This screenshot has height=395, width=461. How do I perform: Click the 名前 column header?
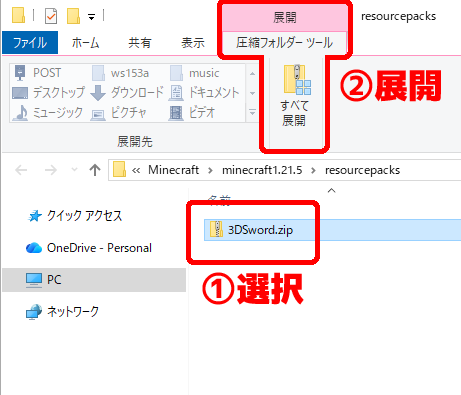[x=219, y=199]
